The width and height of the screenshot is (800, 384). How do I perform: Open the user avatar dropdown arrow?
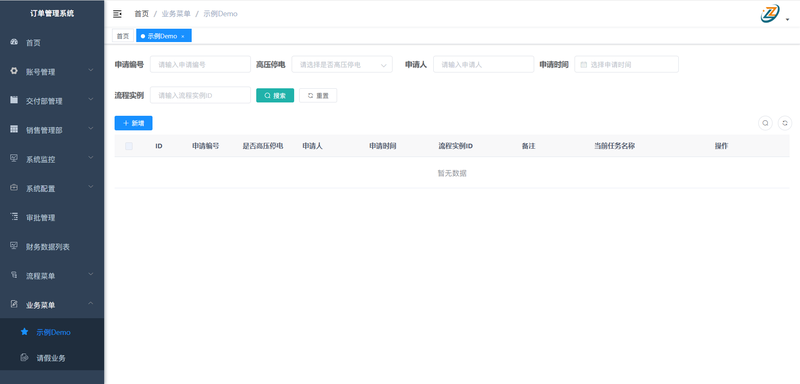tap(787, 19)
